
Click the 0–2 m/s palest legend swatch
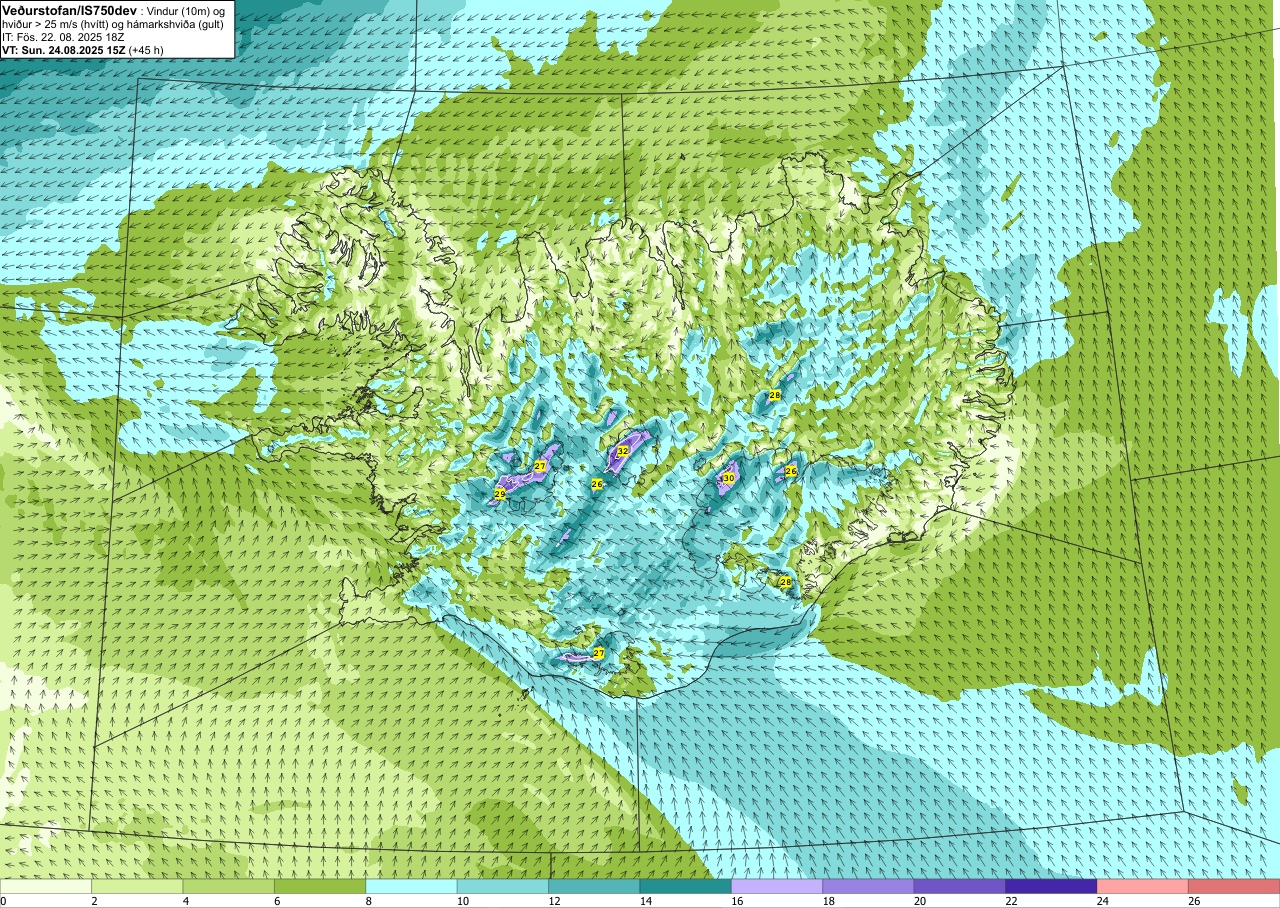point(46,886)
